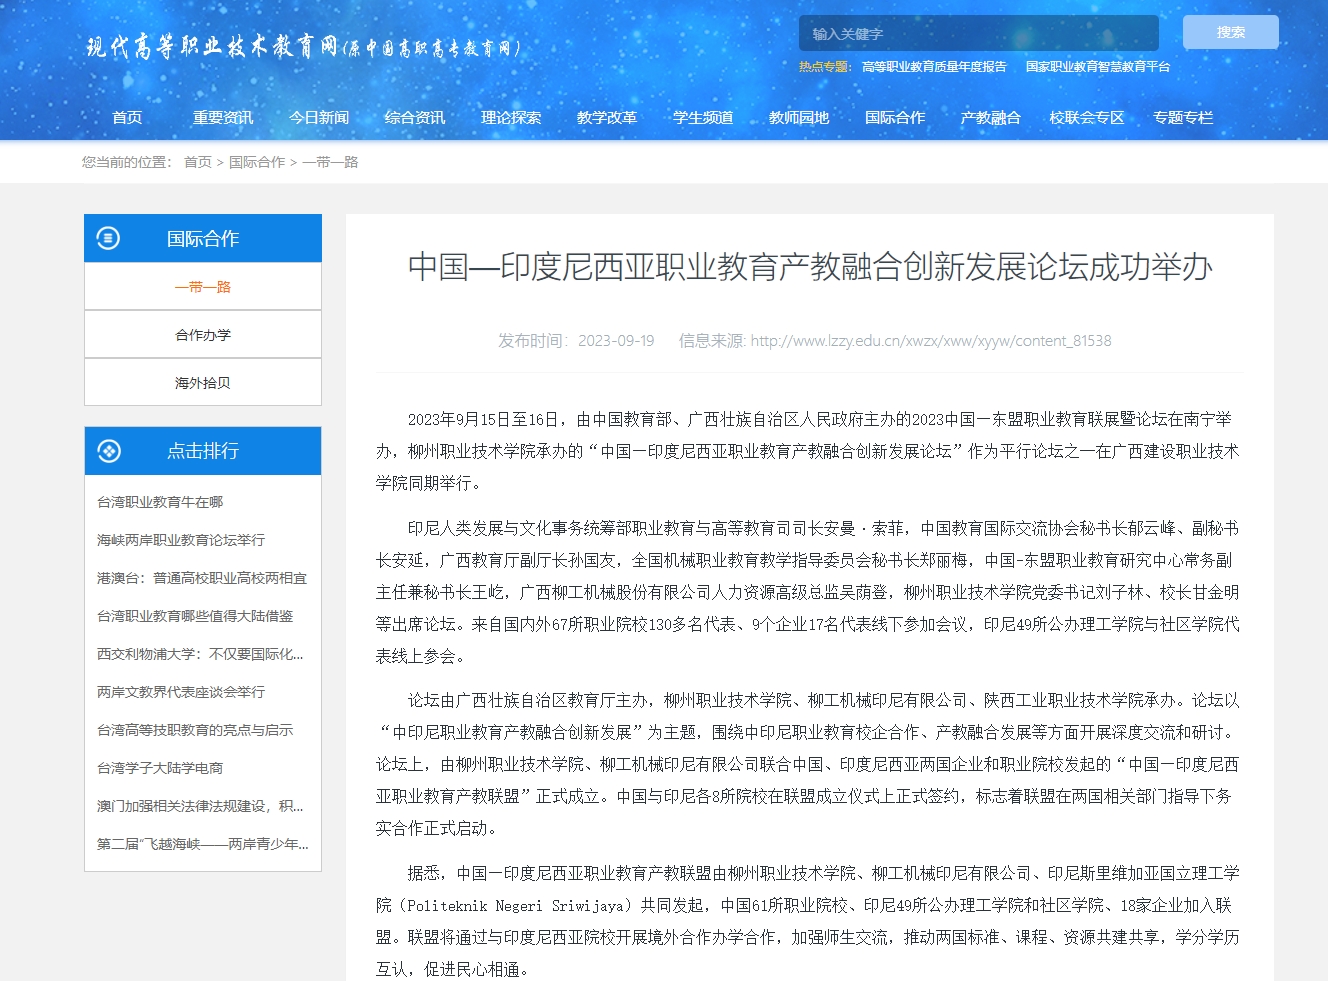
Task: Click the 国际合作 sidebar header icon
Action: point(108,238)
